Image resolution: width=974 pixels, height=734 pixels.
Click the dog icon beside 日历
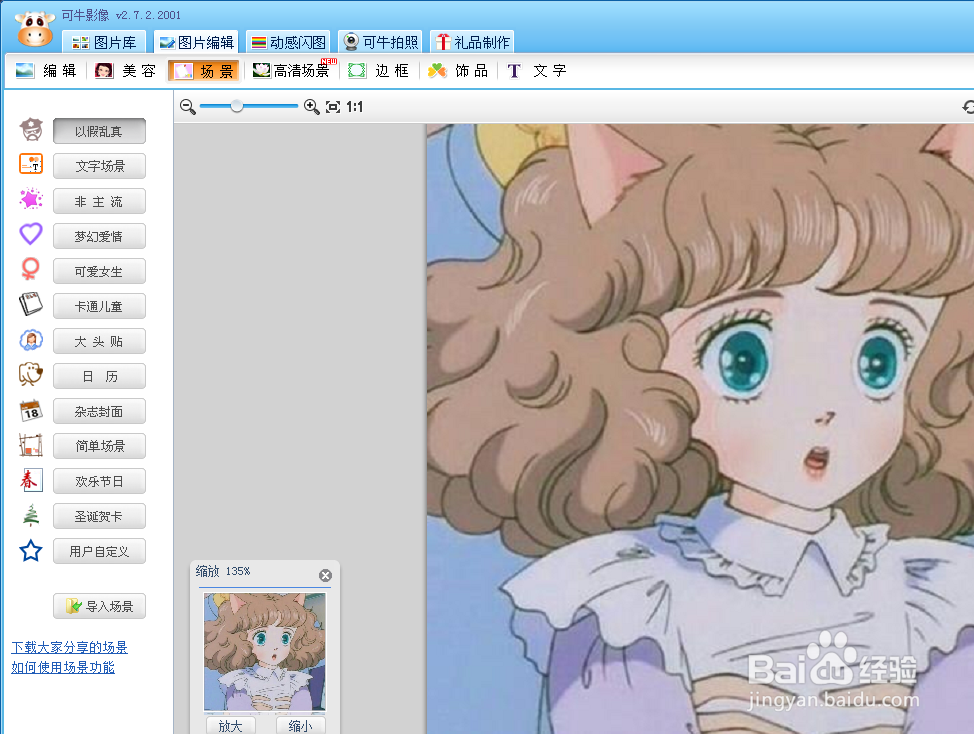(30, 374)
